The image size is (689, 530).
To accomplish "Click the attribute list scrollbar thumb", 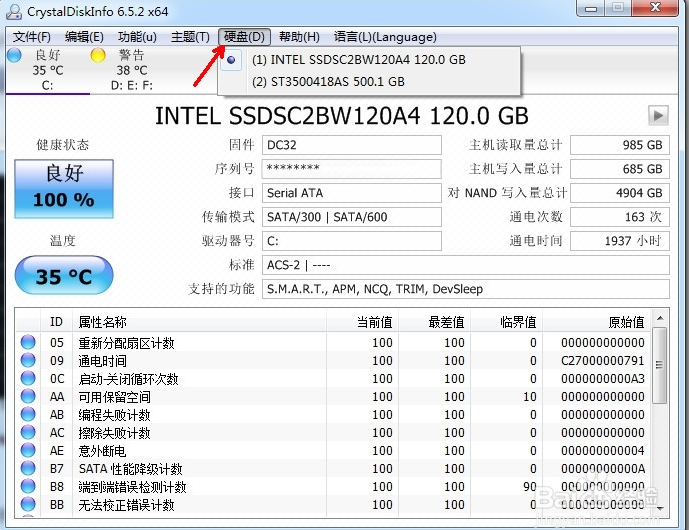I will point(660,365).
